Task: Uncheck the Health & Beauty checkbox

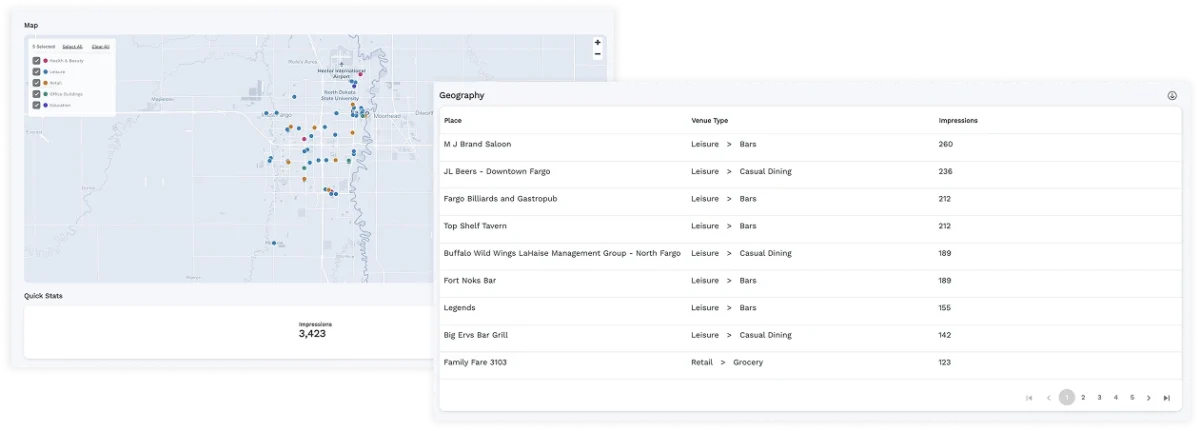Action: tap(37, 61)
